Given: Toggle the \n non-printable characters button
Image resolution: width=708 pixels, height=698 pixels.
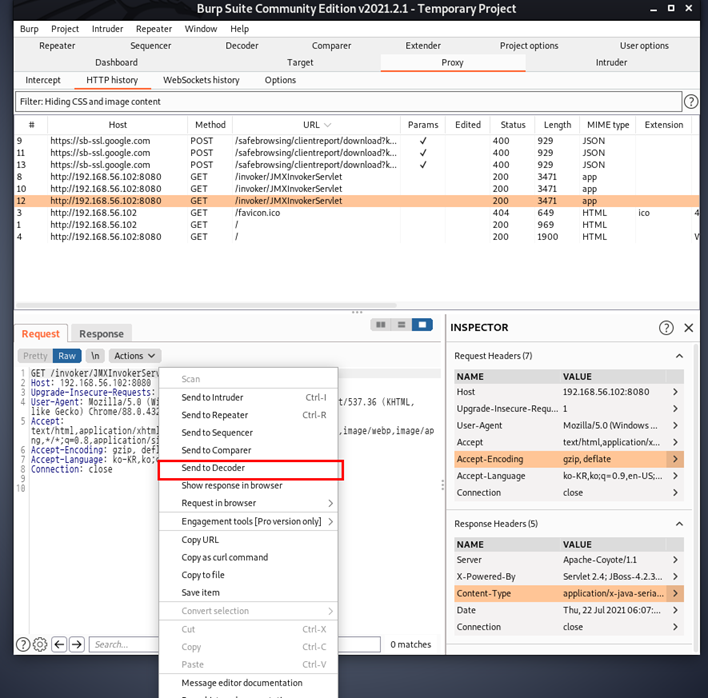Looking at the screenshot, I should [95, 356].
